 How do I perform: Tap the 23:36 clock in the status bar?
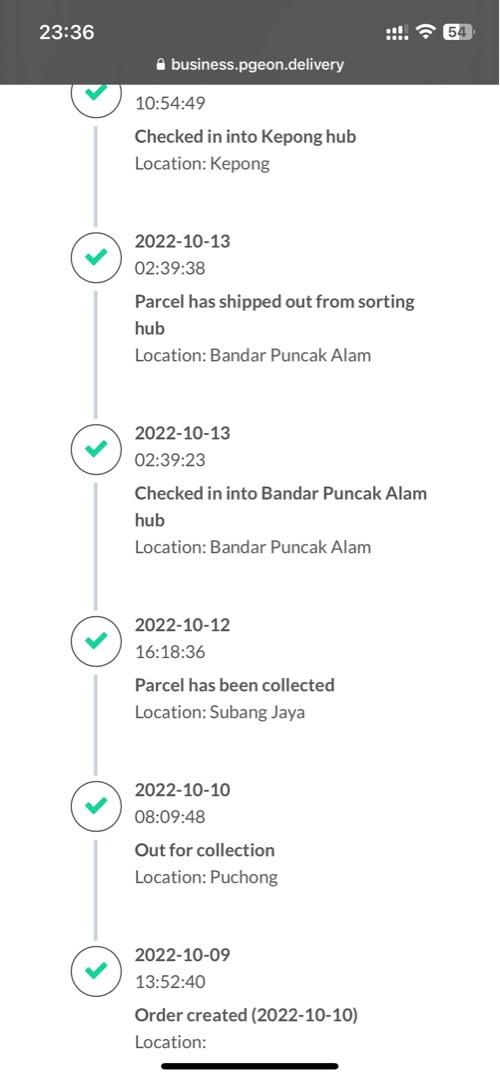(66, 32)
